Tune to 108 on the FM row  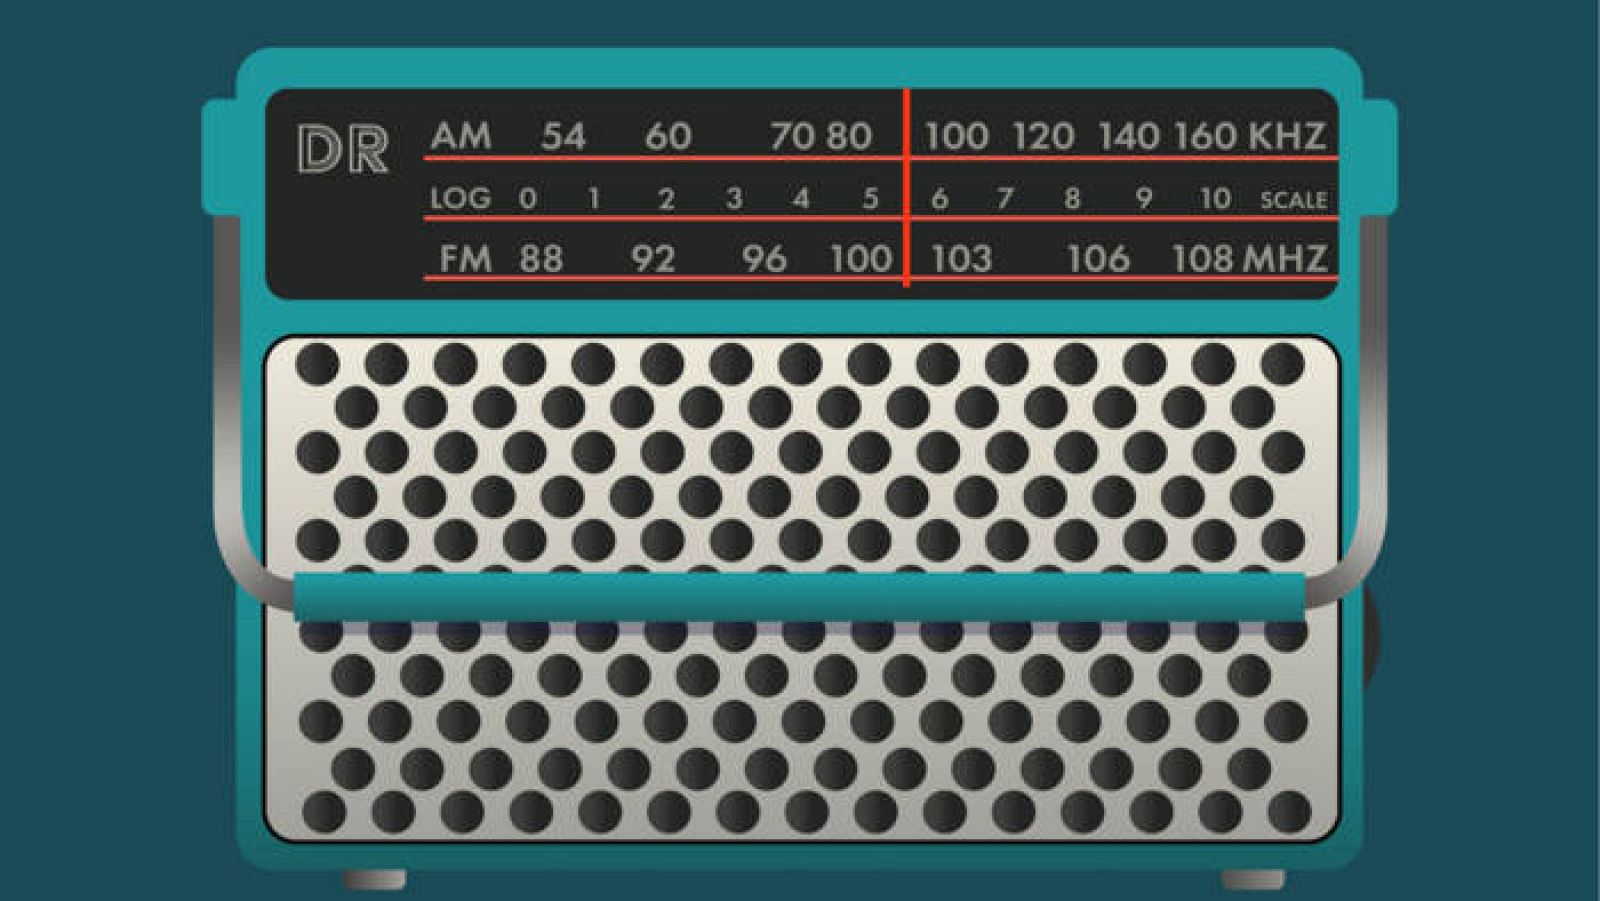click(1202, 259)
